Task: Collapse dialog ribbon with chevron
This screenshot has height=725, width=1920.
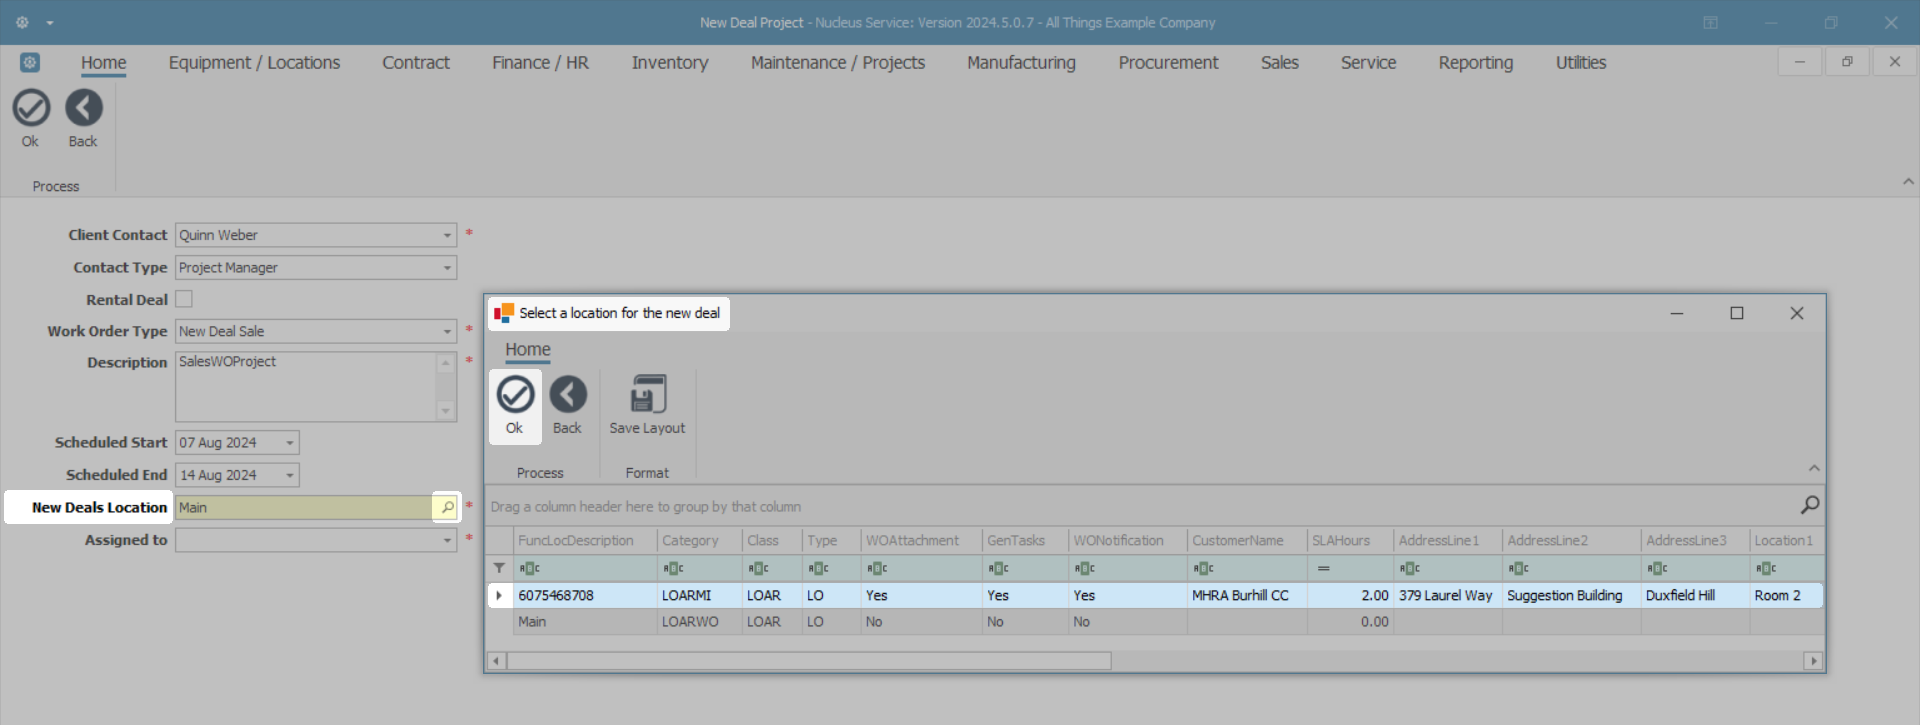Action: [x=1814, y=469]
